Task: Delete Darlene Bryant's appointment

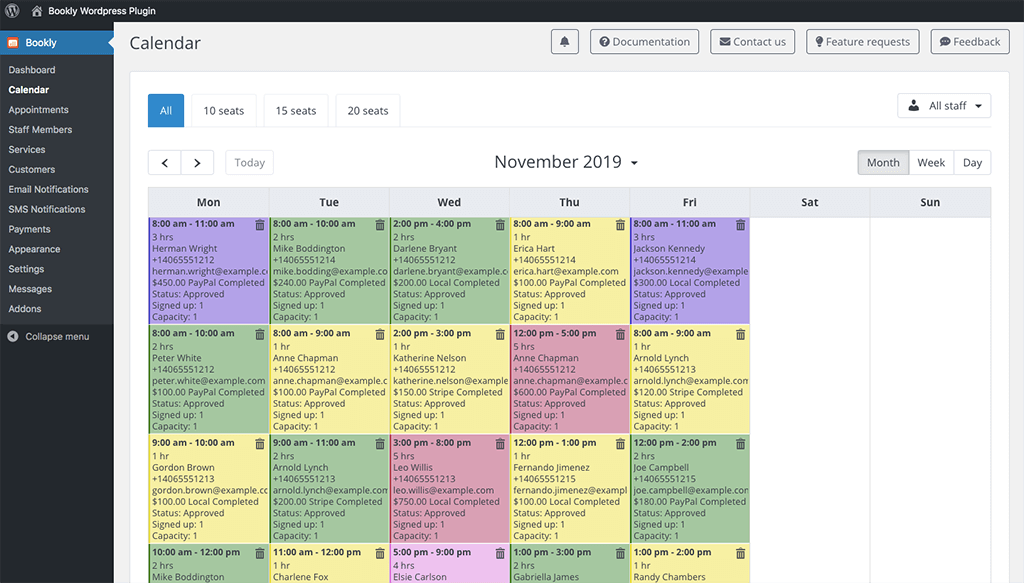Action: [x=500, y=225]
